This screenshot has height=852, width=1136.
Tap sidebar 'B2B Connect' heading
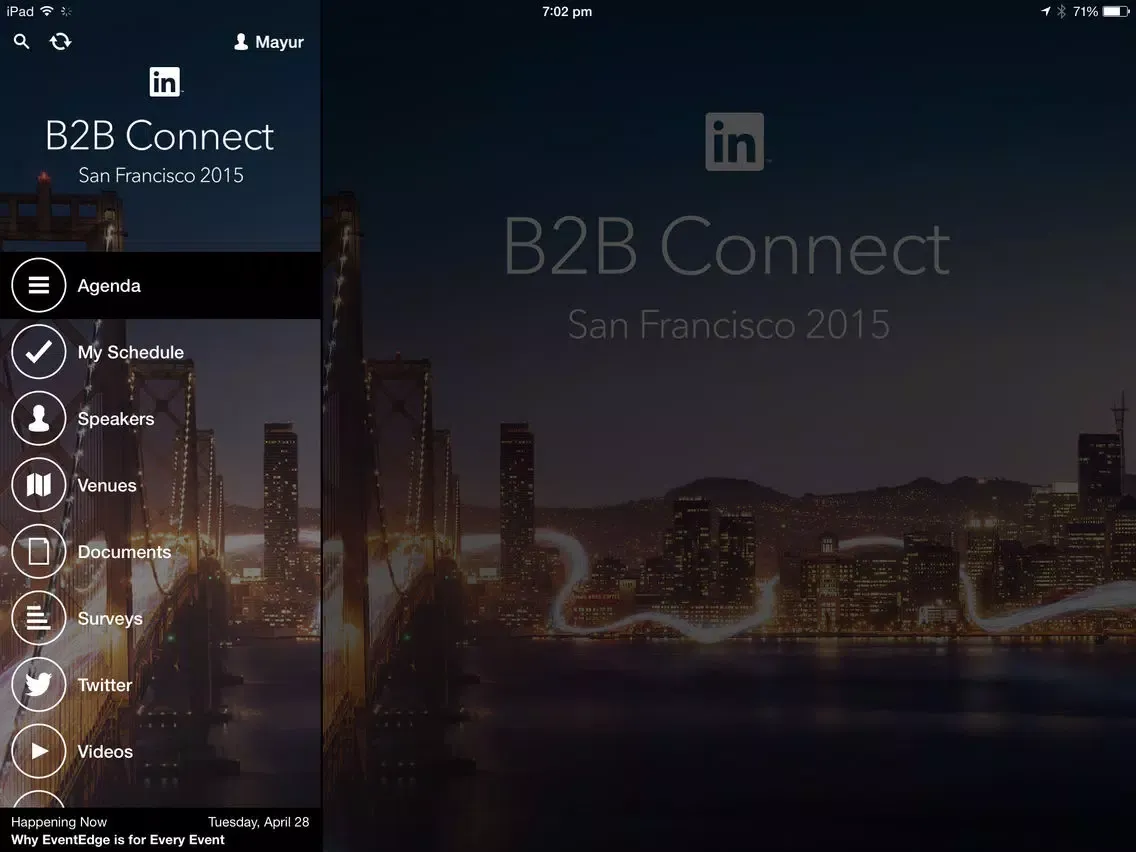click(x=160, y=135)
